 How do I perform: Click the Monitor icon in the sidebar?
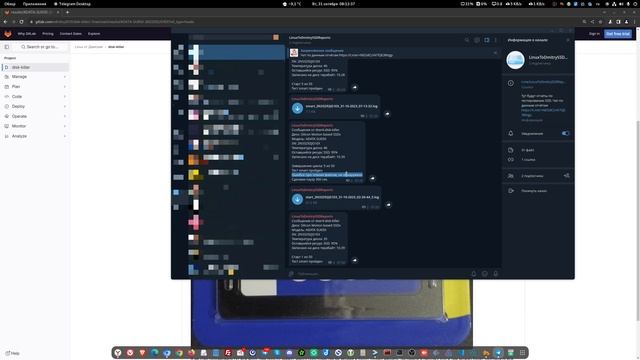coord(7,126)
